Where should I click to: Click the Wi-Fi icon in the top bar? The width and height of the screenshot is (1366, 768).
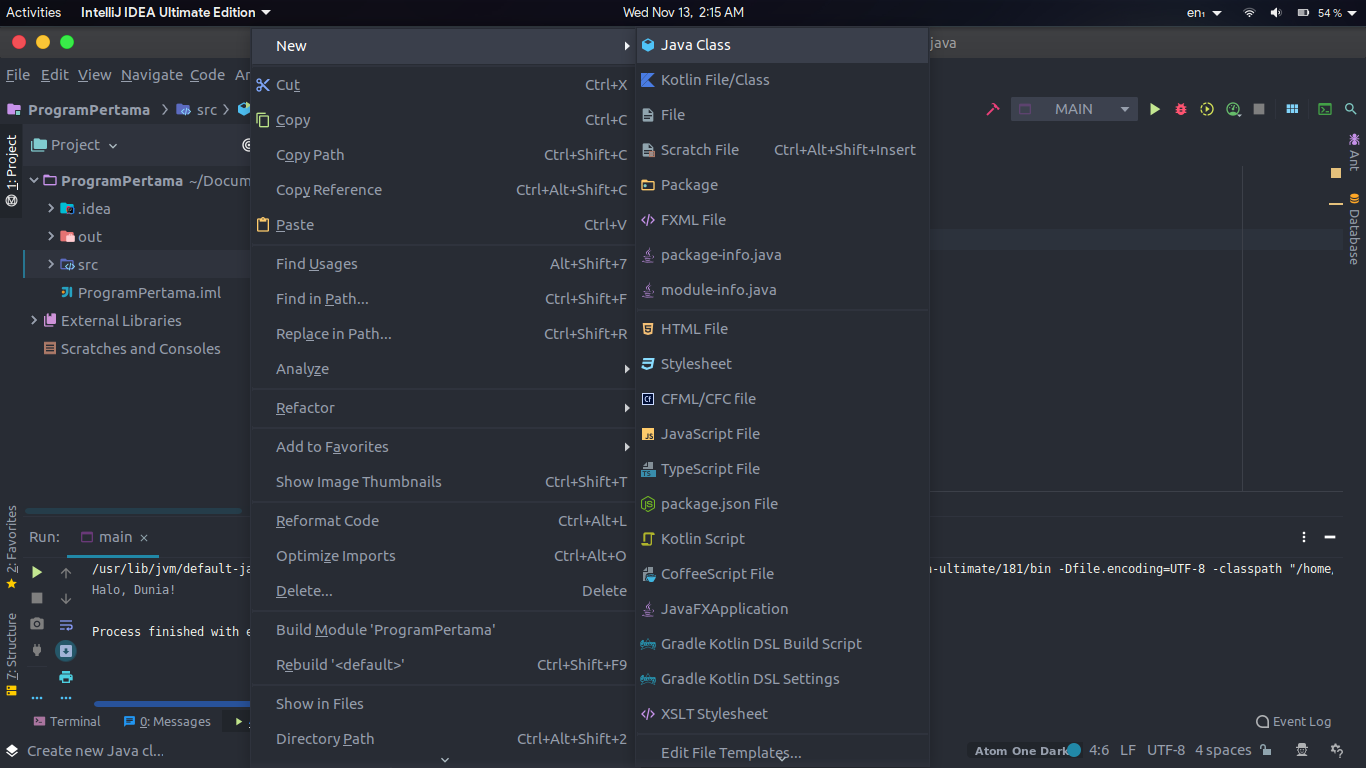tap(1249, 13)
